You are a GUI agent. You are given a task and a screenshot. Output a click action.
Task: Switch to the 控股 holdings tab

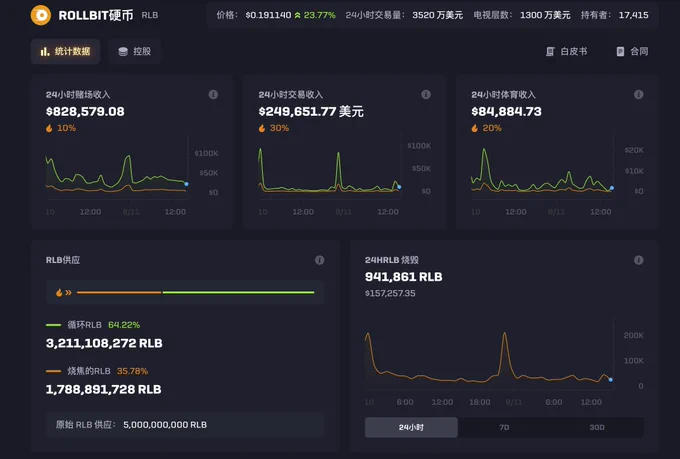(x=135, y=51)
